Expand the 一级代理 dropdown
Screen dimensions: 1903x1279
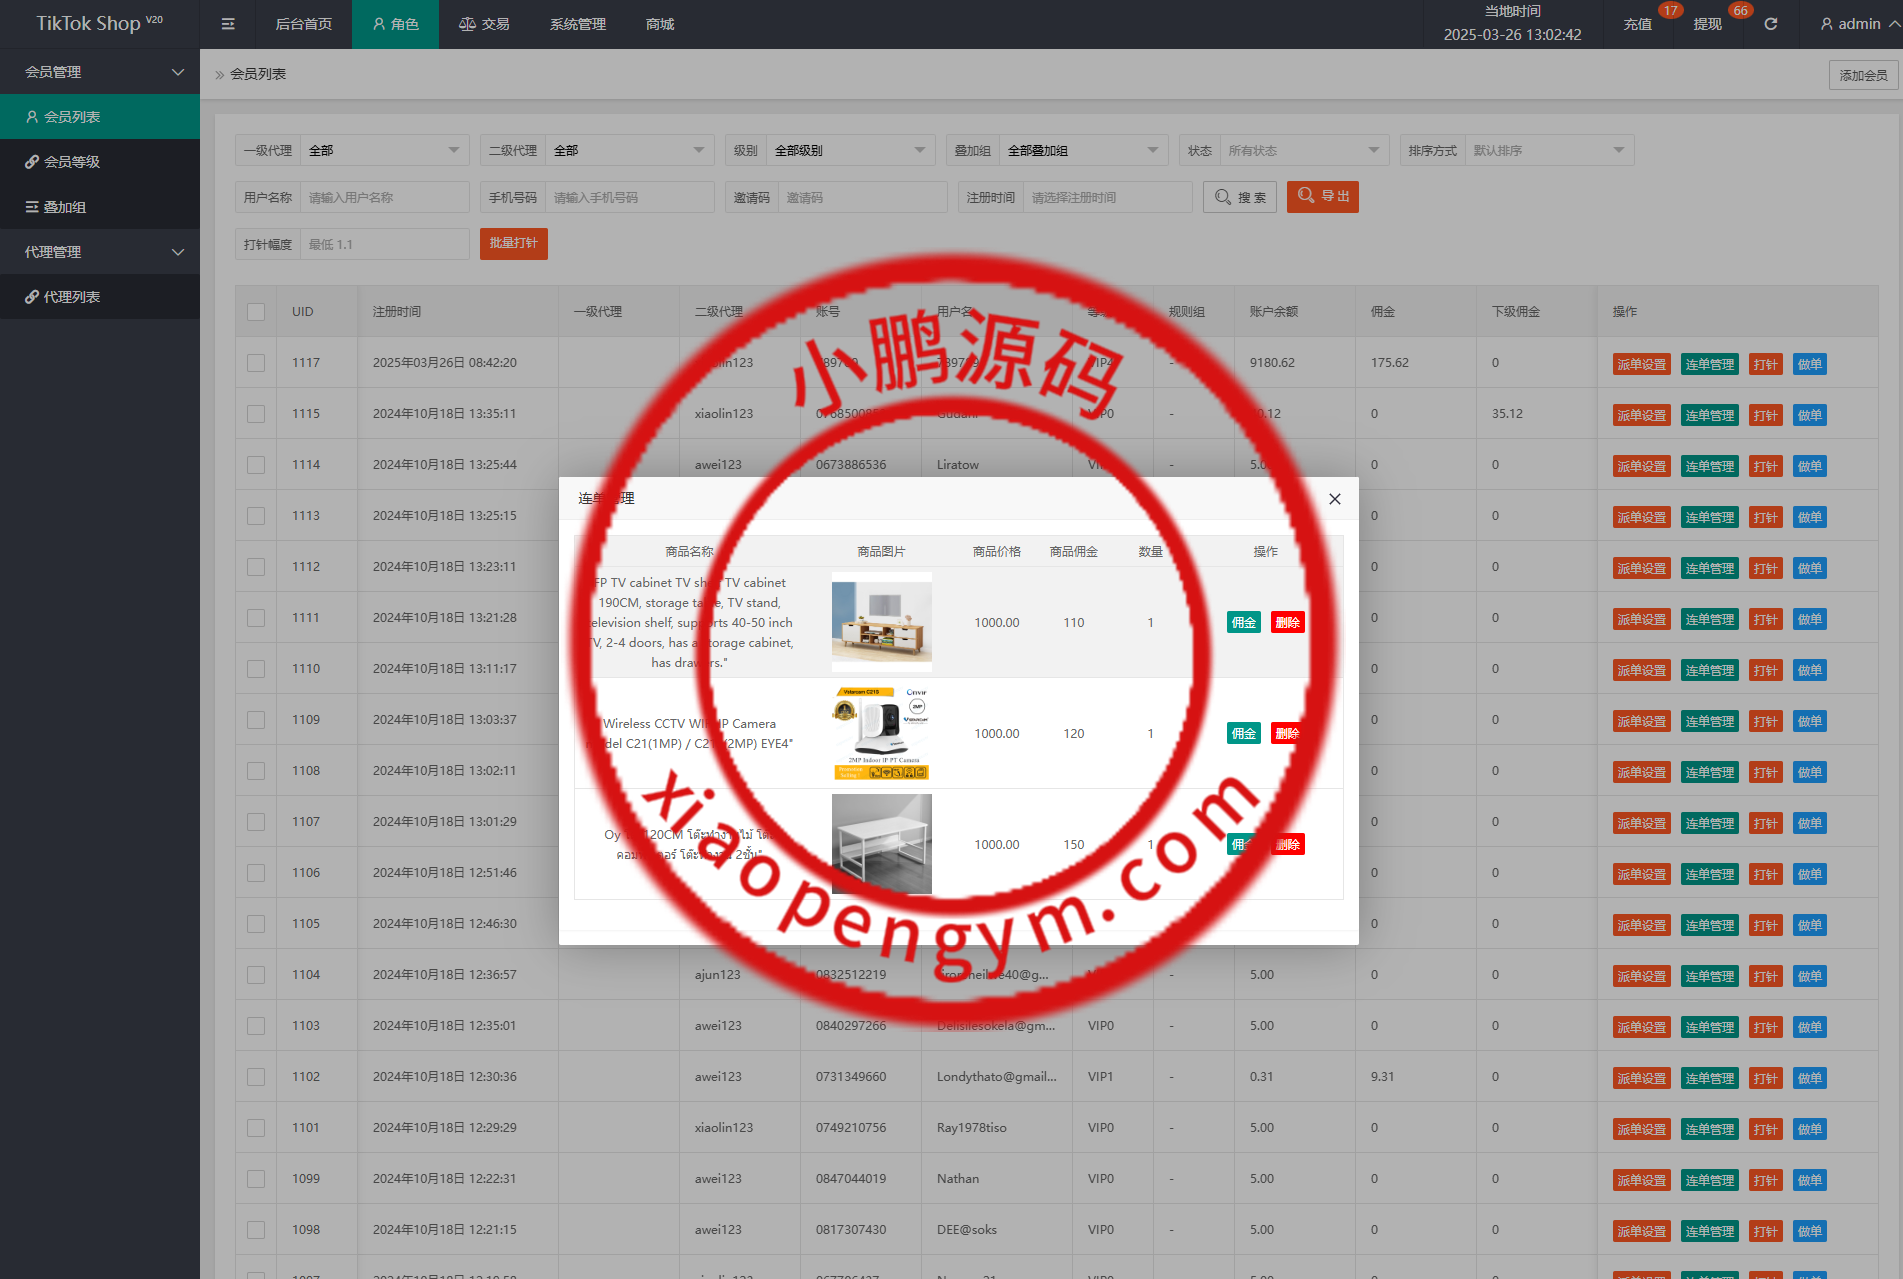[x=384, y=151]
